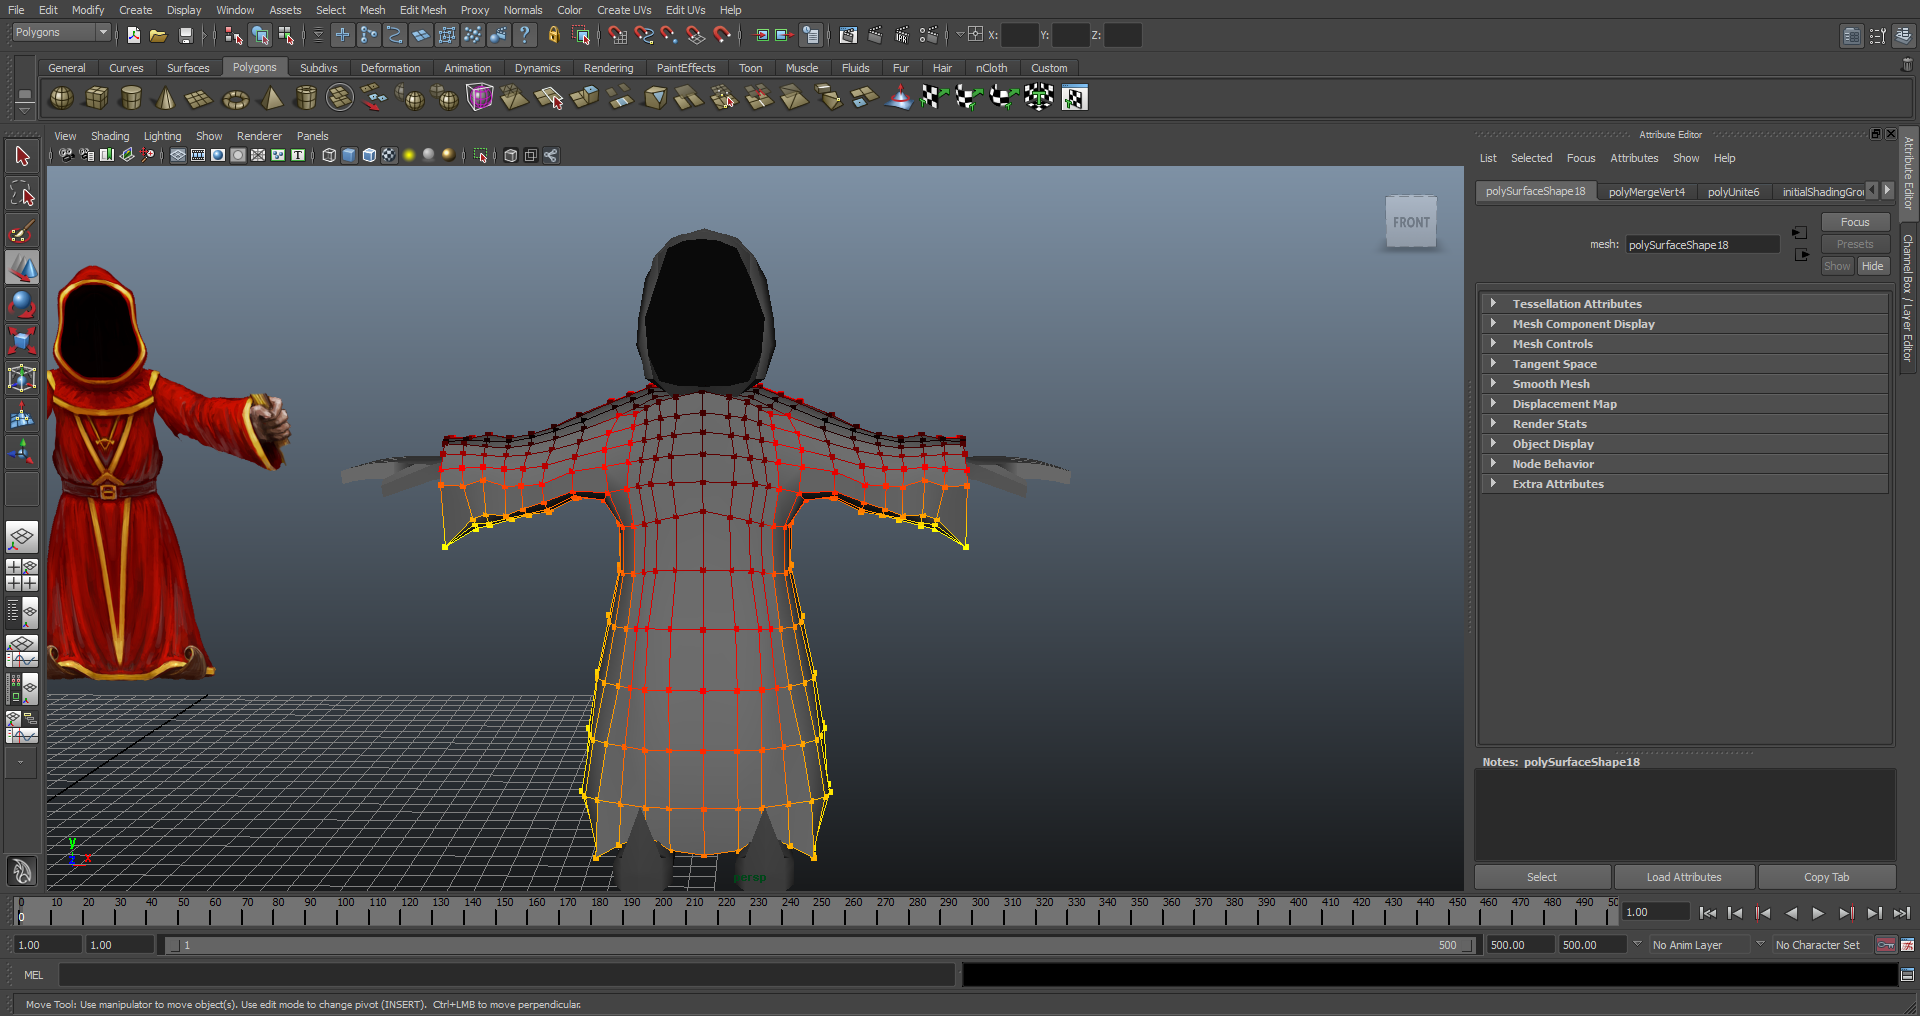The height and width of the screenshot is (1016, 1920).
Task: Toggle the lock selection padlock icon
Action: pyautogui.click(x=553, y=36)
